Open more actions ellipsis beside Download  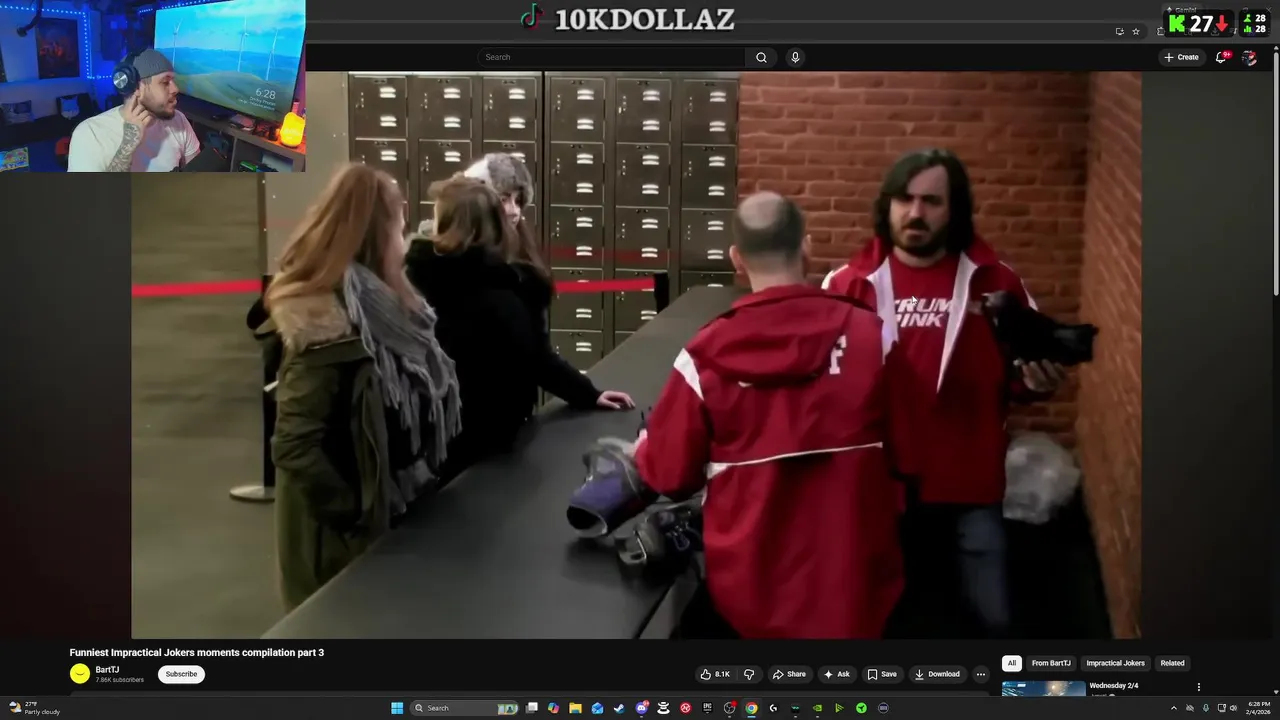click(980, 674)
